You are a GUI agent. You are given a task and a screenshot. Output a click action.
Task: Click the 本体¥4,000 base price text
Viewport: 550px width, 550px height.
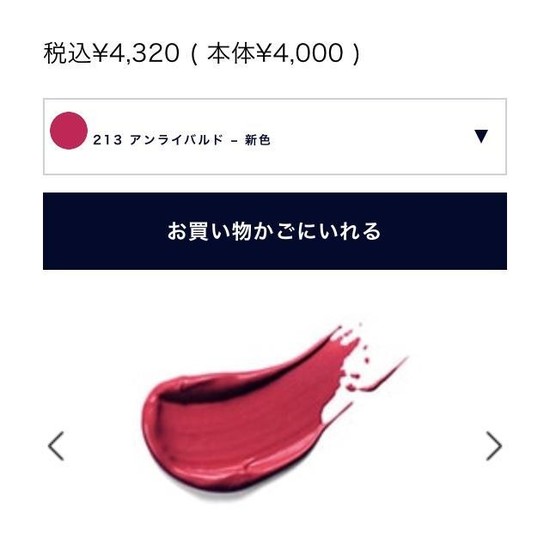coord(275,53)
